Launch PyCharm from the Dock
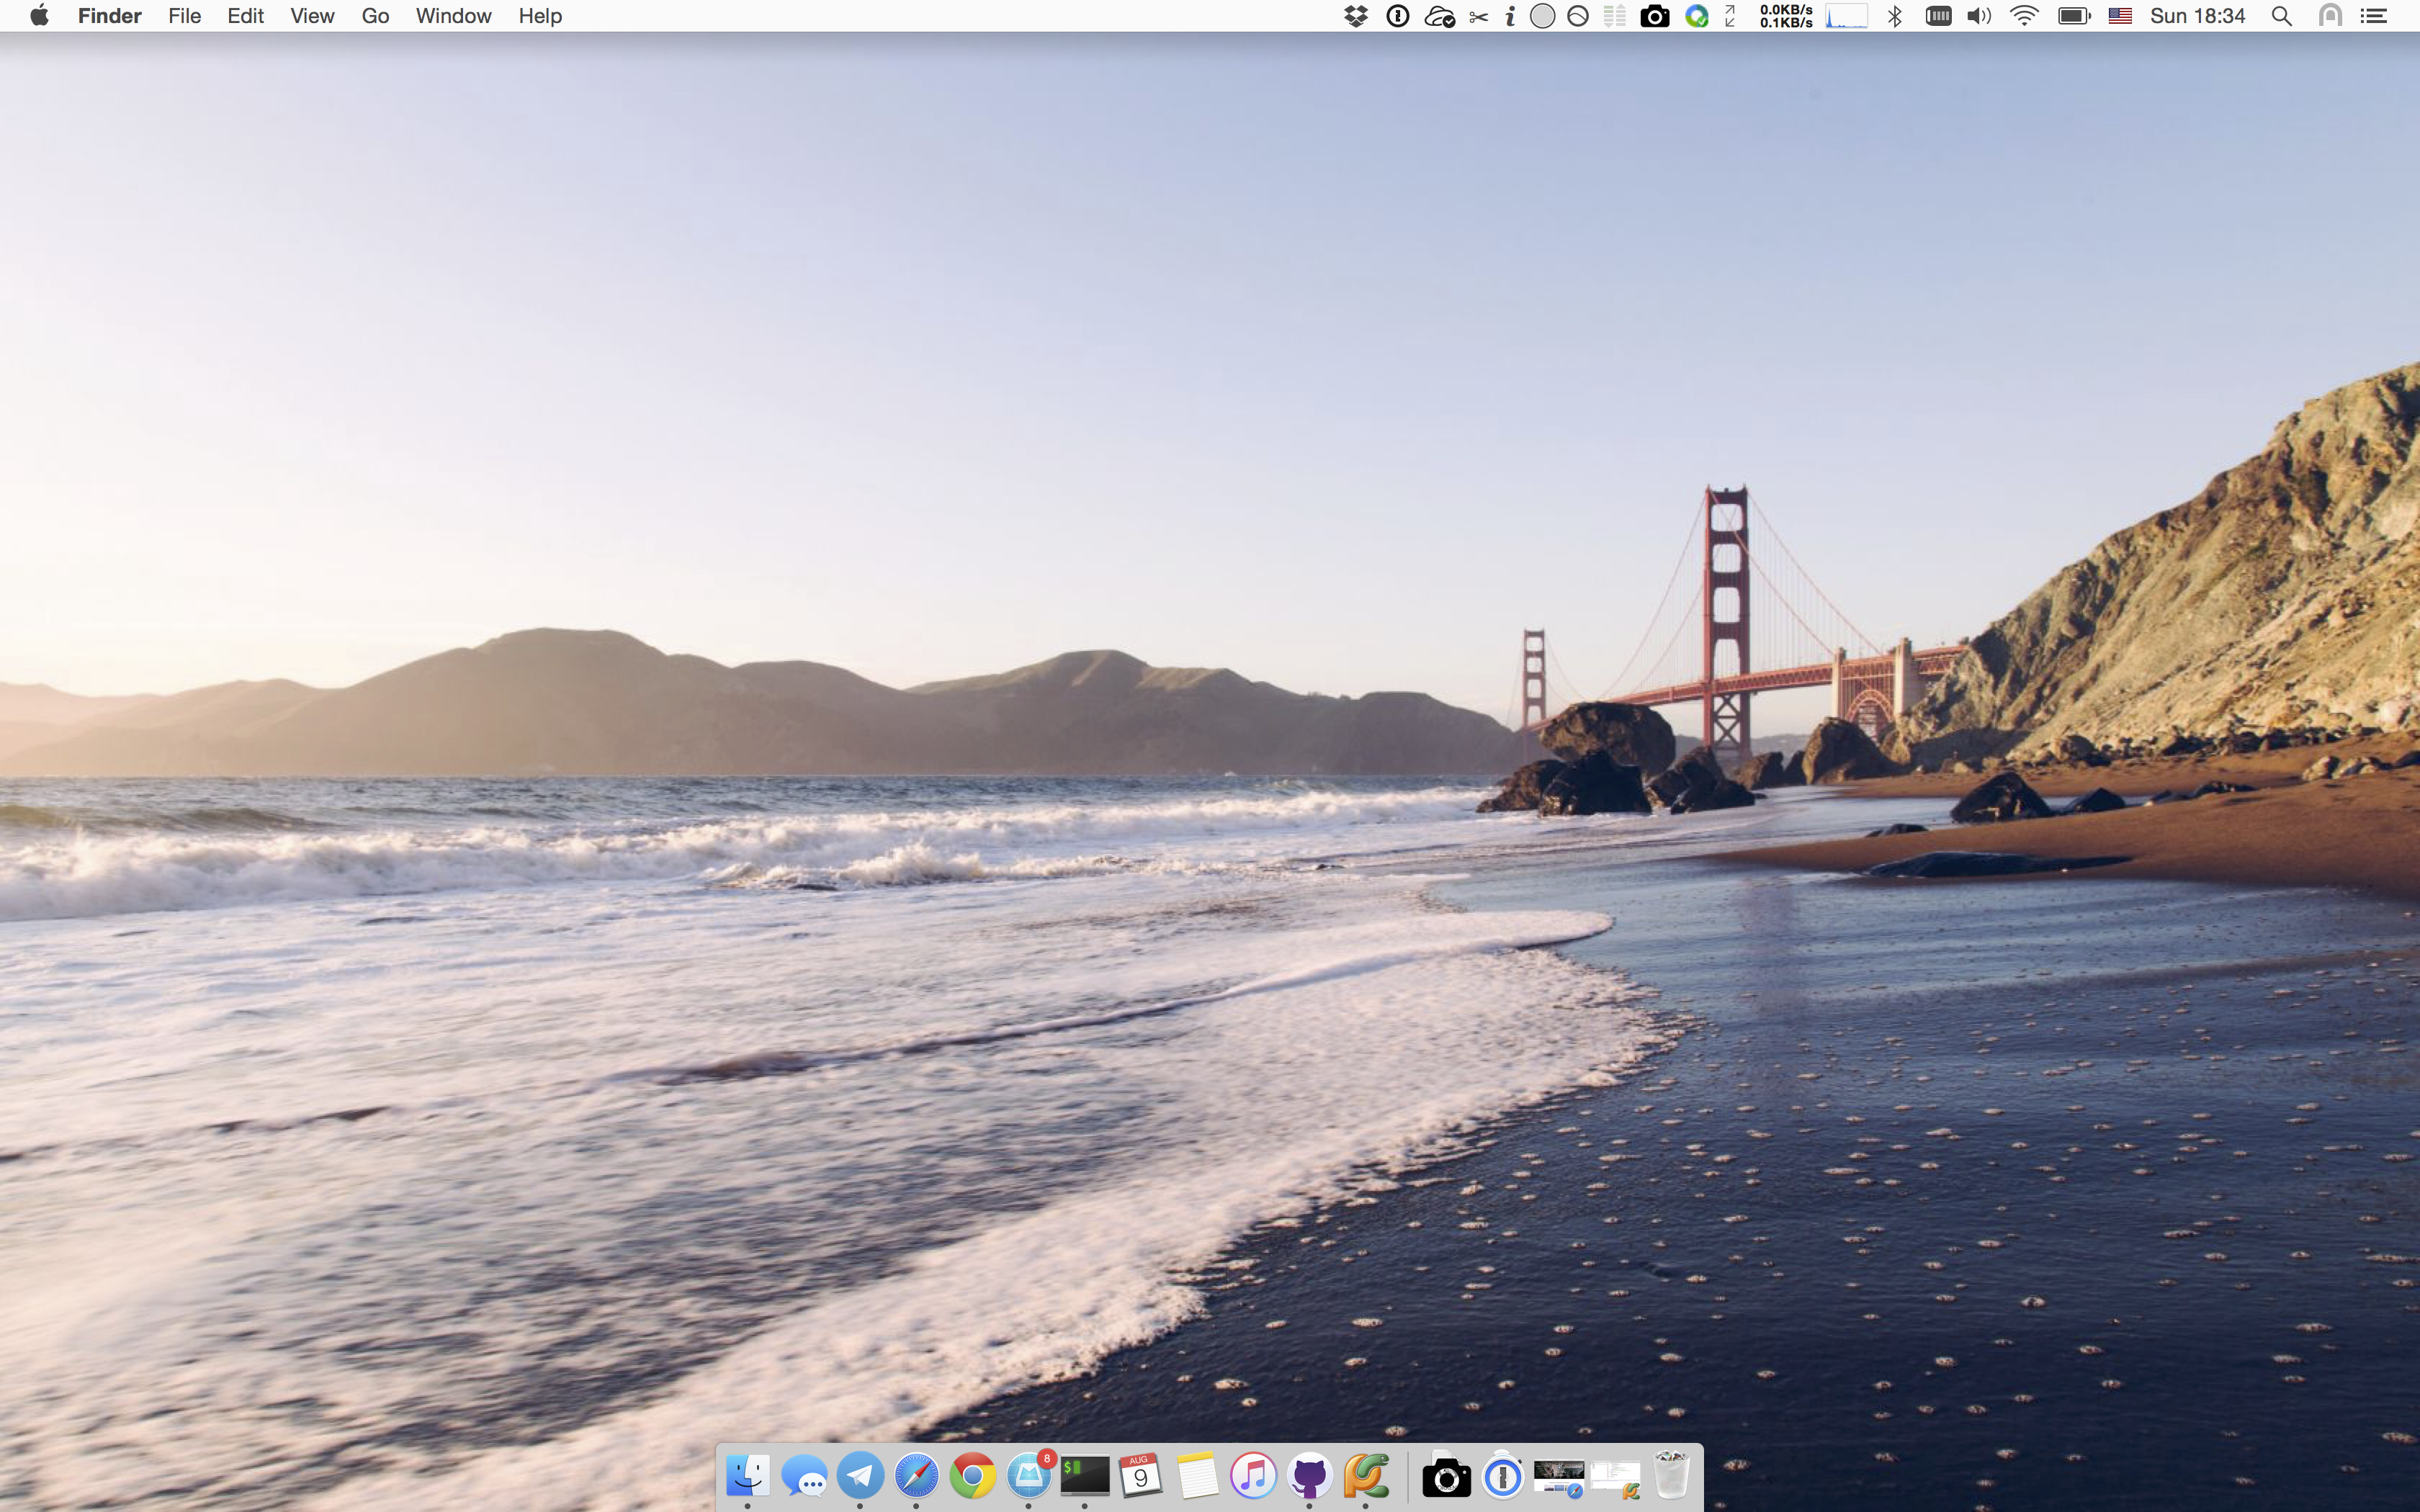This screenshot has height=1512, width=2420. [x=1366, y=1475]
